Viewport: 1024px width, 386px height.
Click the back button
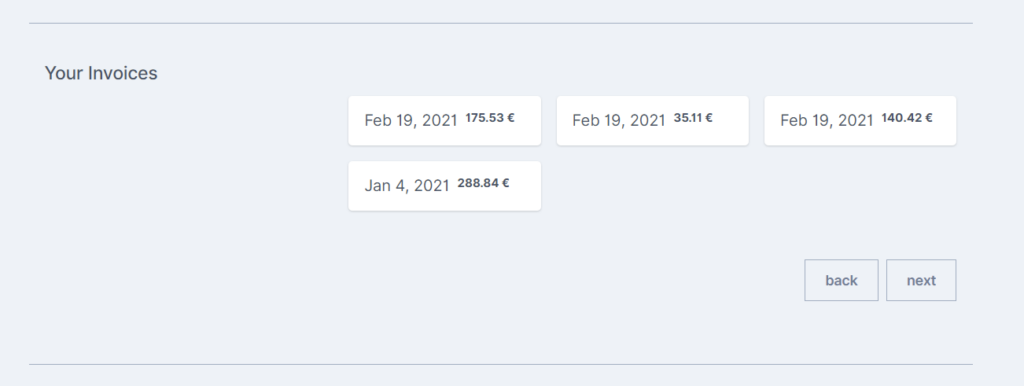pos(841,280)
